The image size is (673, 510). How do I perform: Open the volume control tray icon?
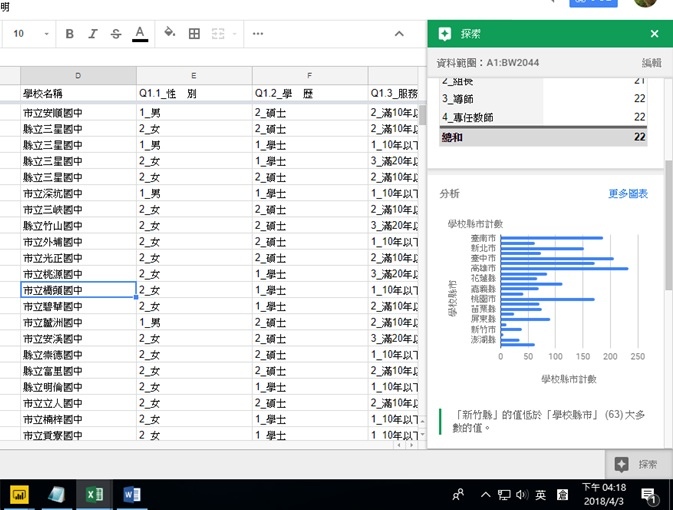[x=521, y=495]
